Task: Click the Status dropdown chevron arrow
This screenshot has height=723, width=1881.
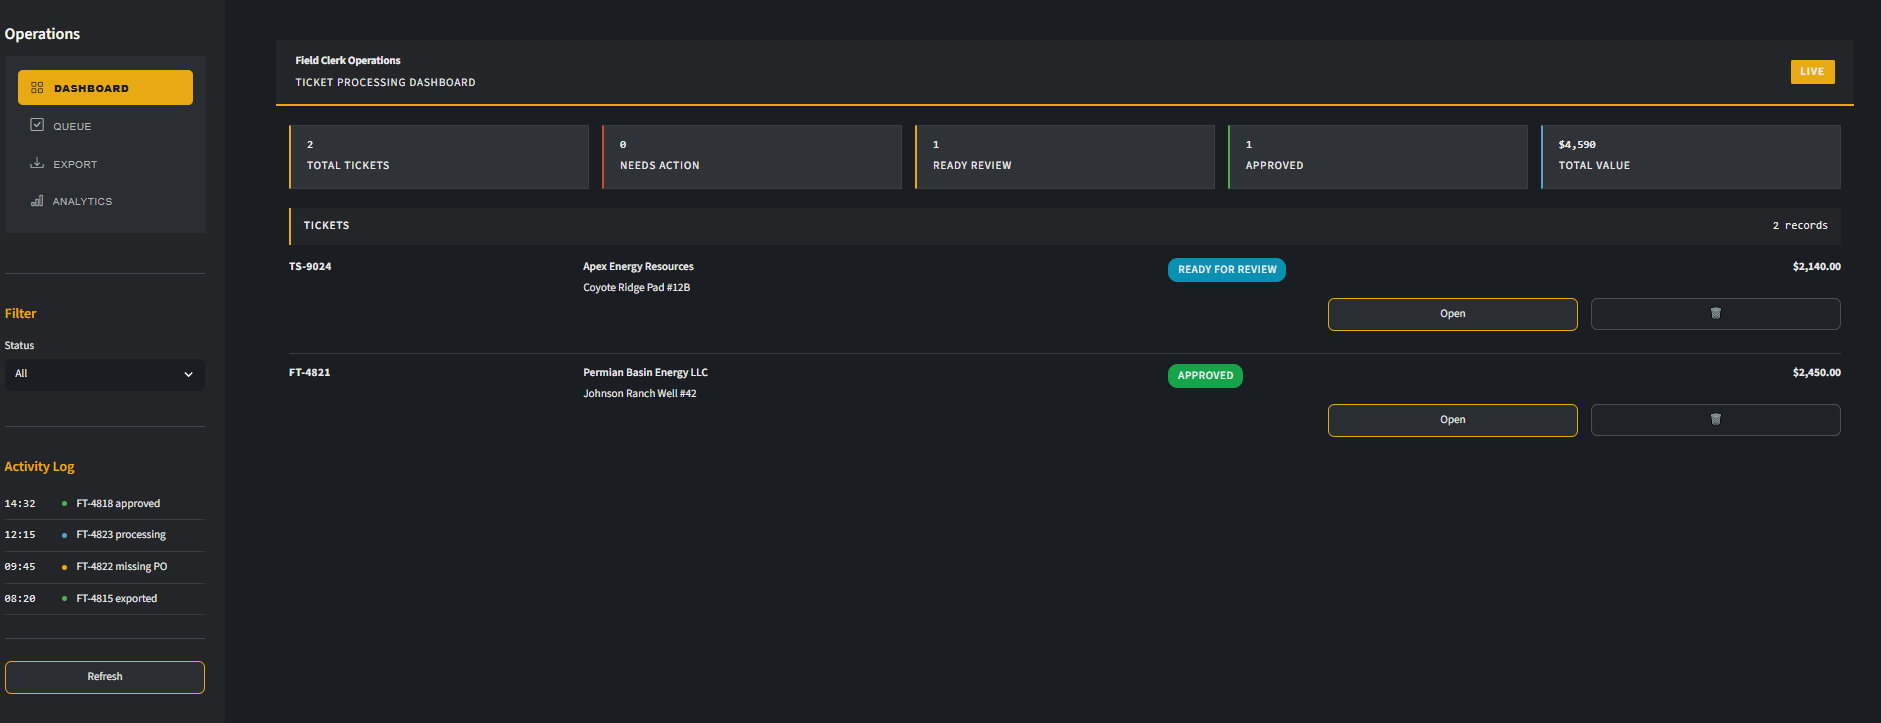Action: tap(188, 374)
